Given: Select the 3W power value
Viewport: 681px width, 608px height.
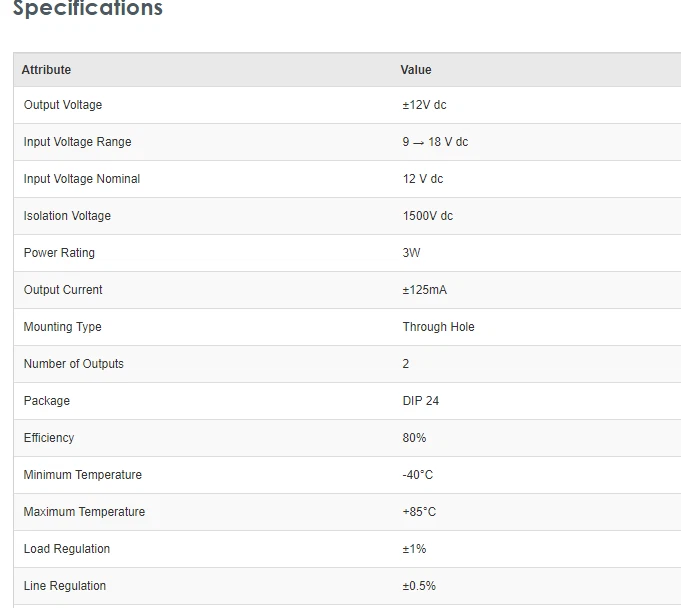Looking at the screenshot, I should (412, 253).
